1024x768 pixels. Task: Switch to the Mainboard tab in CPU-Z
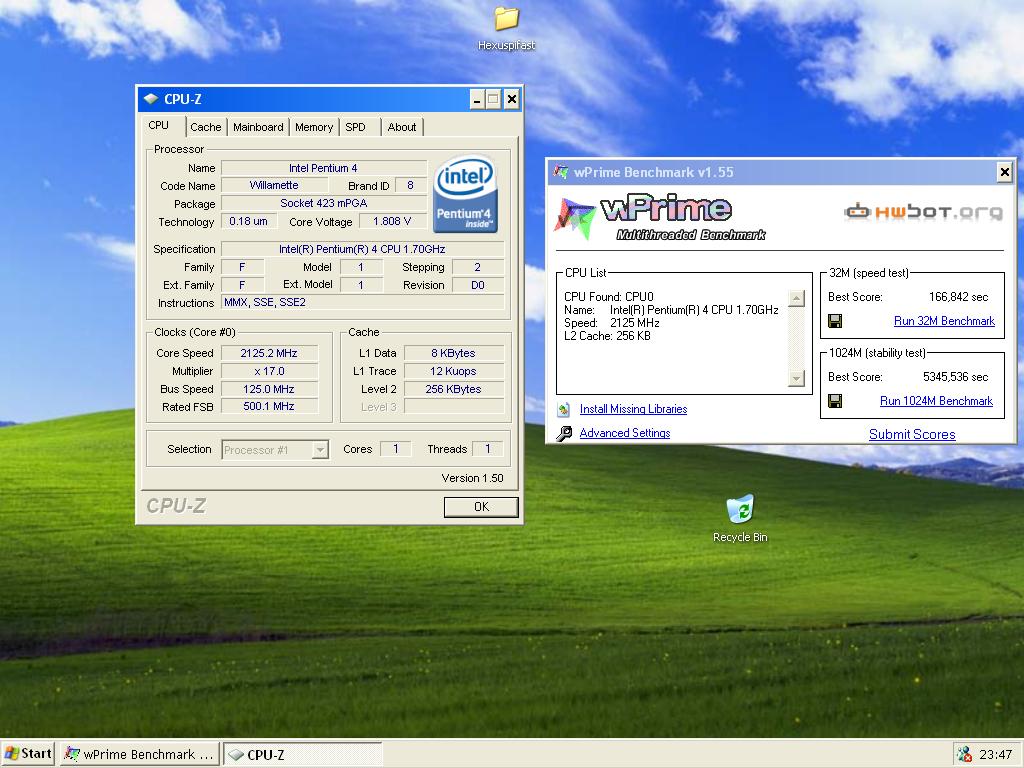[258, 127]
